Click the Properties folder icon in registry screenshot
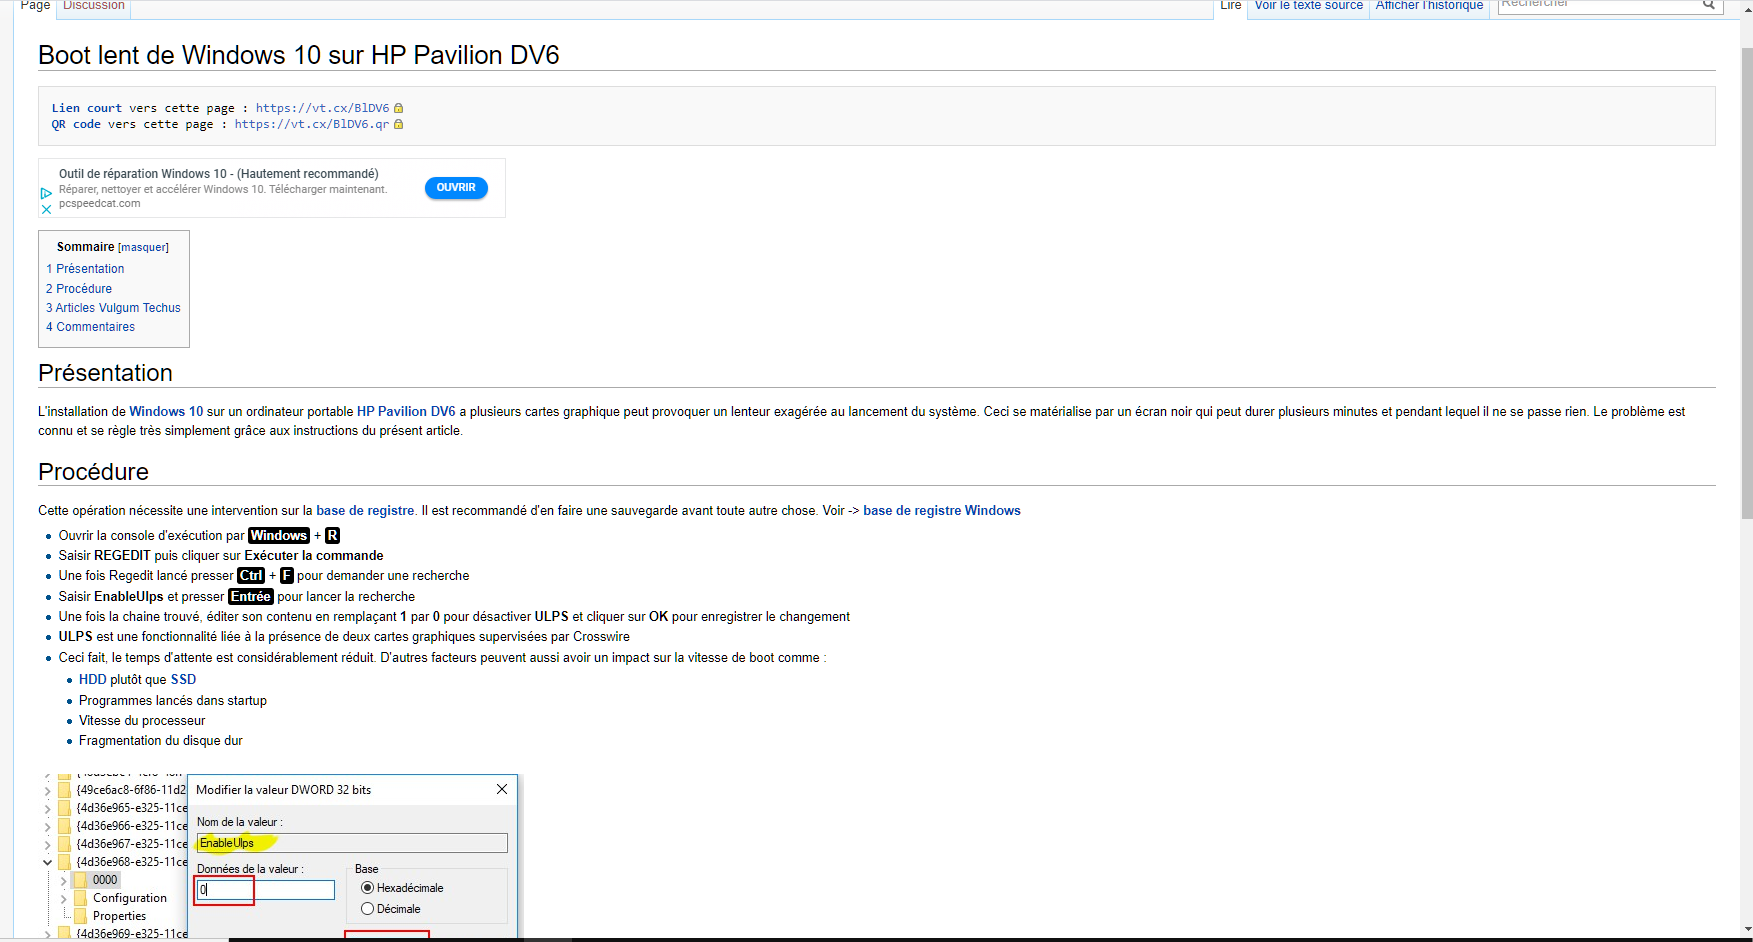This screenshot has width=1753, height=942. 80,916
